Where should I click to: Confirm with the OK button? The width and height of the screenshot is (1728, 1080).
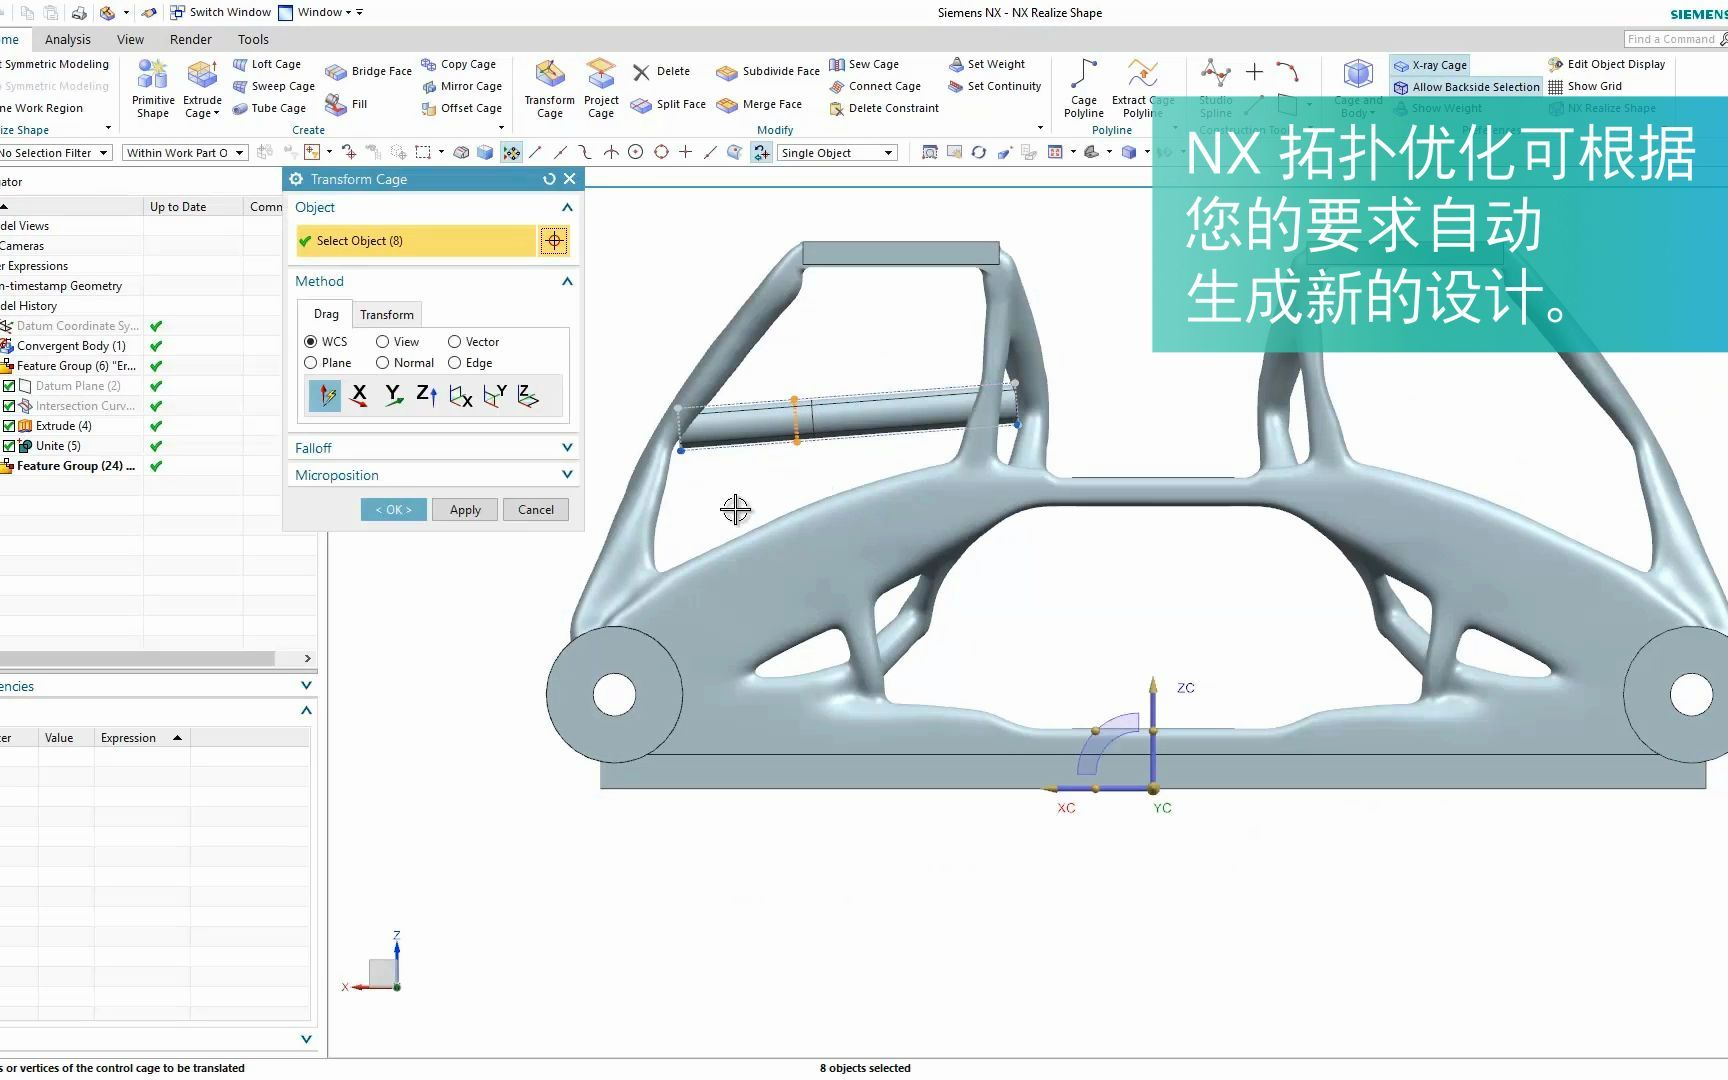pyautogui.click(x=394, y=510)
